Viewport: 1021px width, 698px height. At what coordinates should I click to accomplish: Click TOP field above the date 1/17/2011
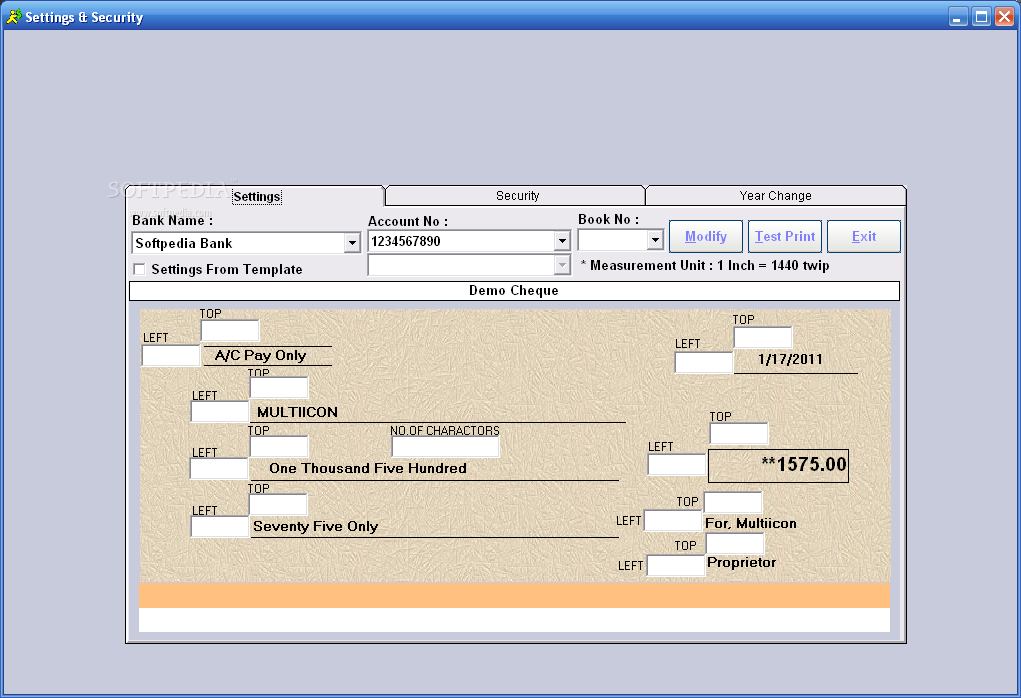tap(762, 337)
